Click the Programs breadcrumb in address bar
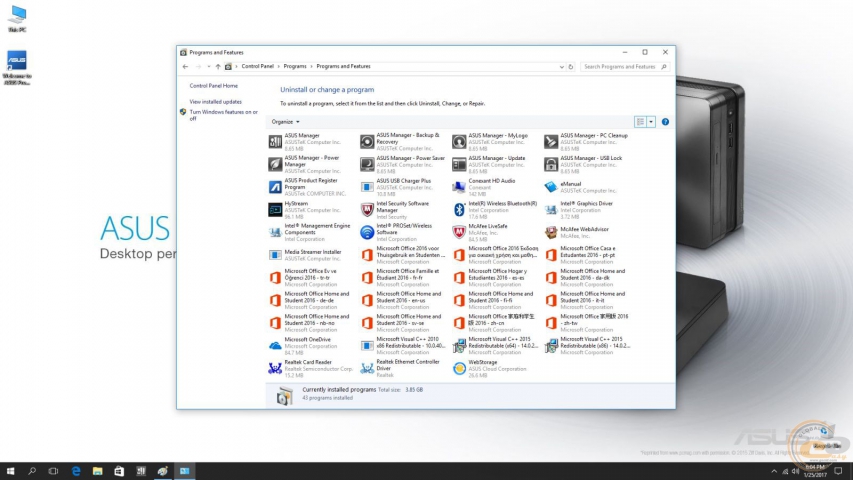853x480 pixels. [295, 66]
